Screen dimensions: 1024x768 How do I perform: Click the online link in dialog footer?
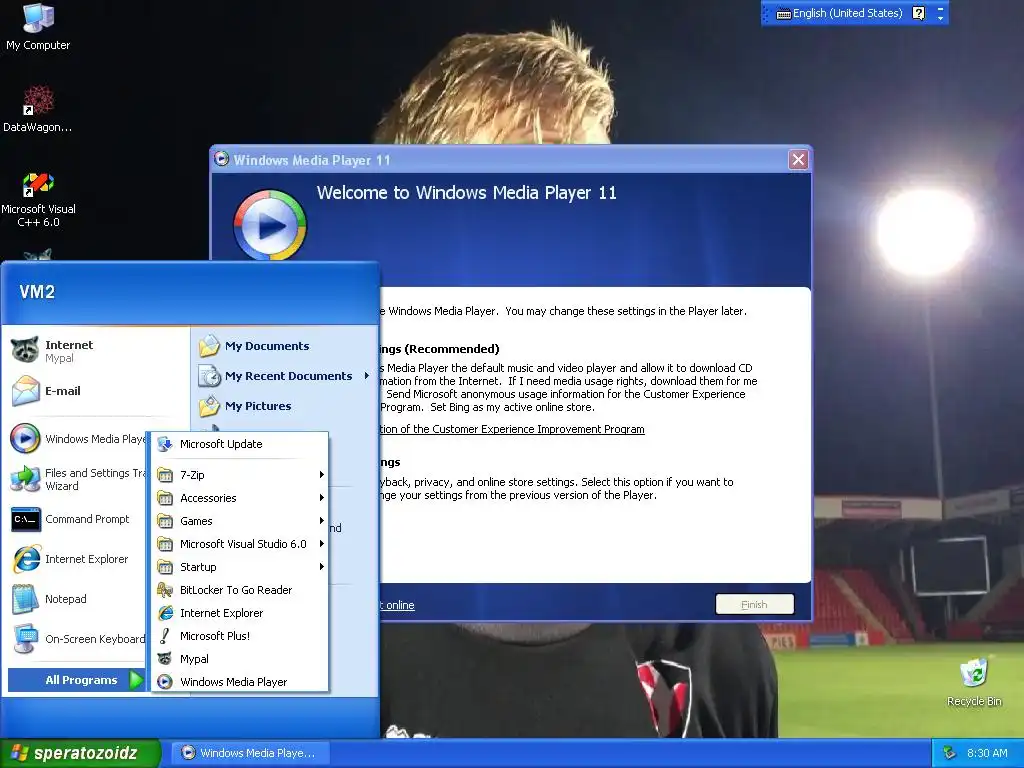396,605
